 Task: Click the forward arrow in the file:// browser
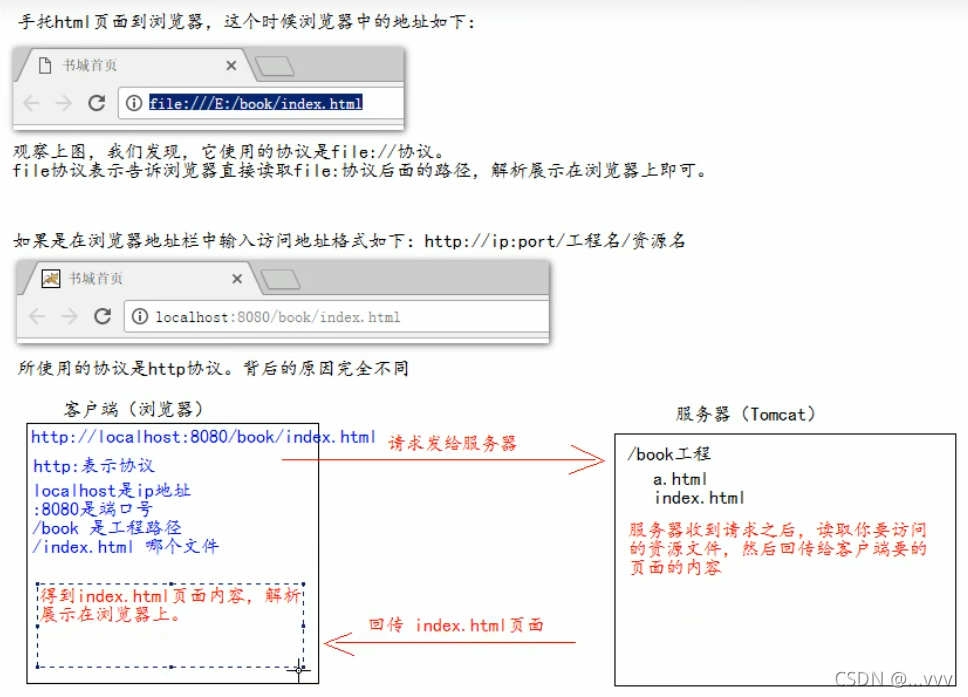pos(64,102)
